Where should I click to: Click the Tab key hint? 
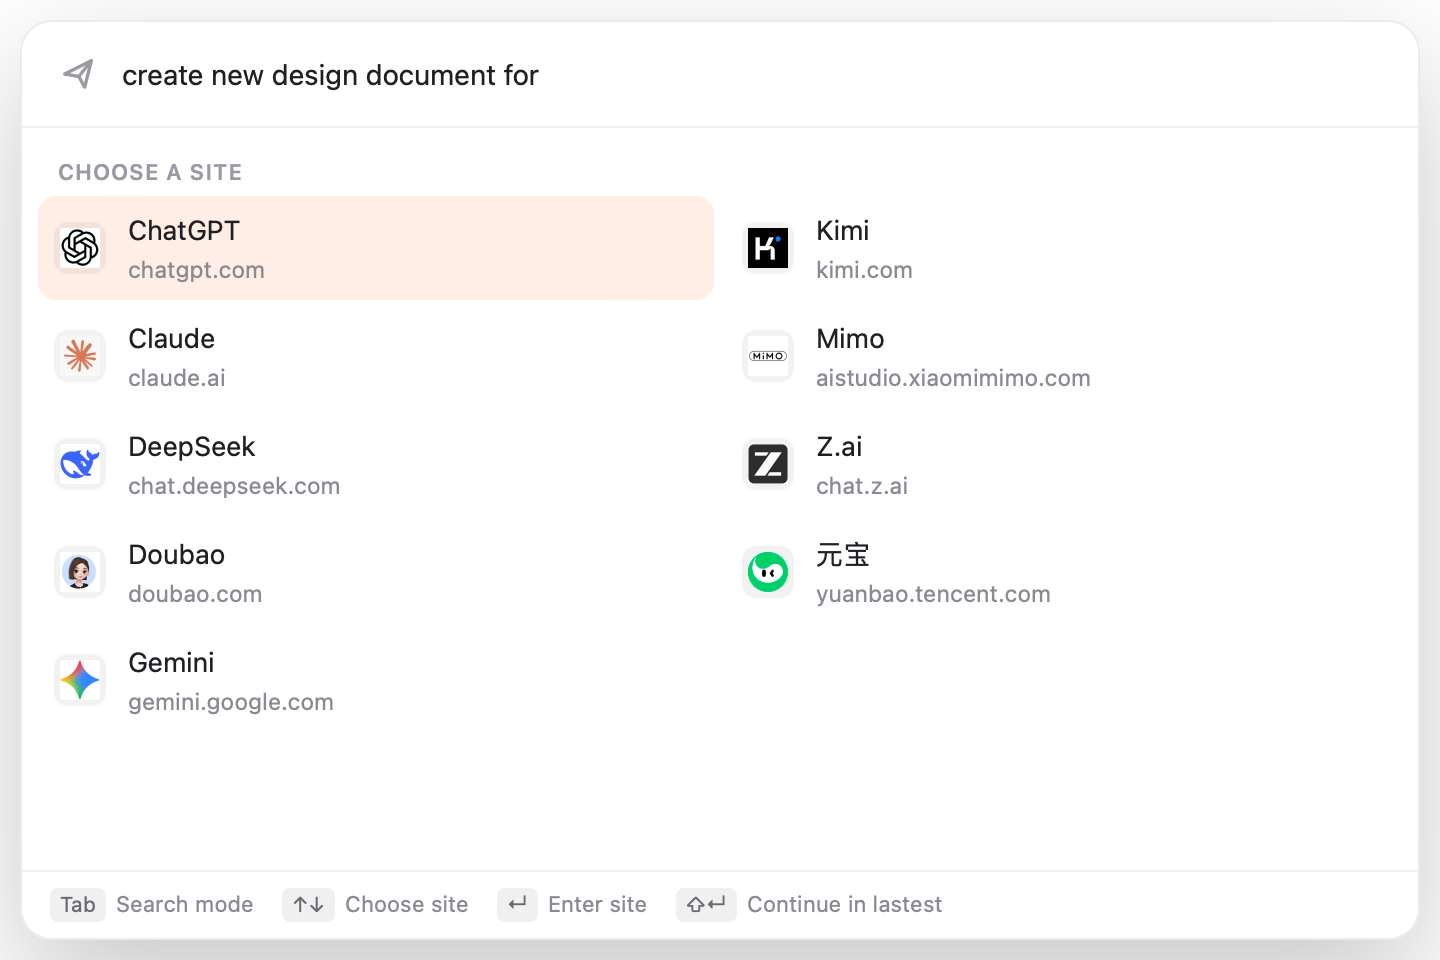(x=78, y=905)
